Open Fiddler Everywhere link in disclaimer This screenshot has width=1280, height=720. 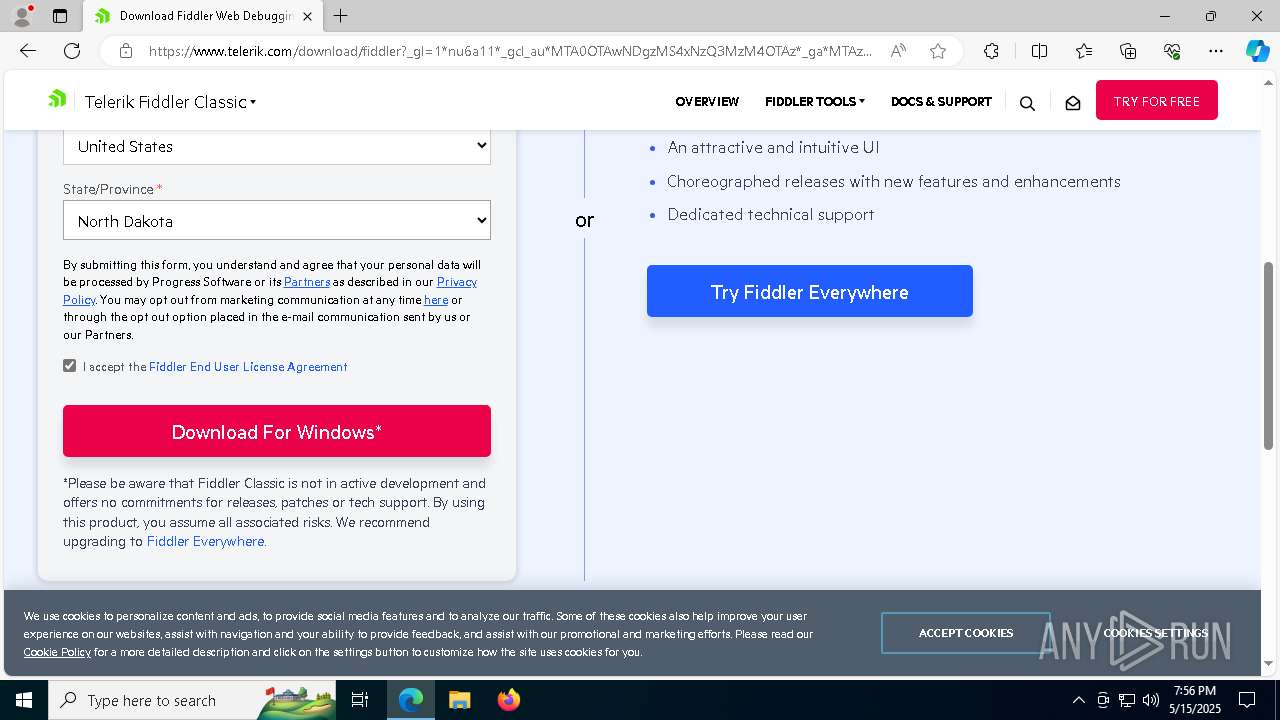pyautogui.click(x=205, y=541)
